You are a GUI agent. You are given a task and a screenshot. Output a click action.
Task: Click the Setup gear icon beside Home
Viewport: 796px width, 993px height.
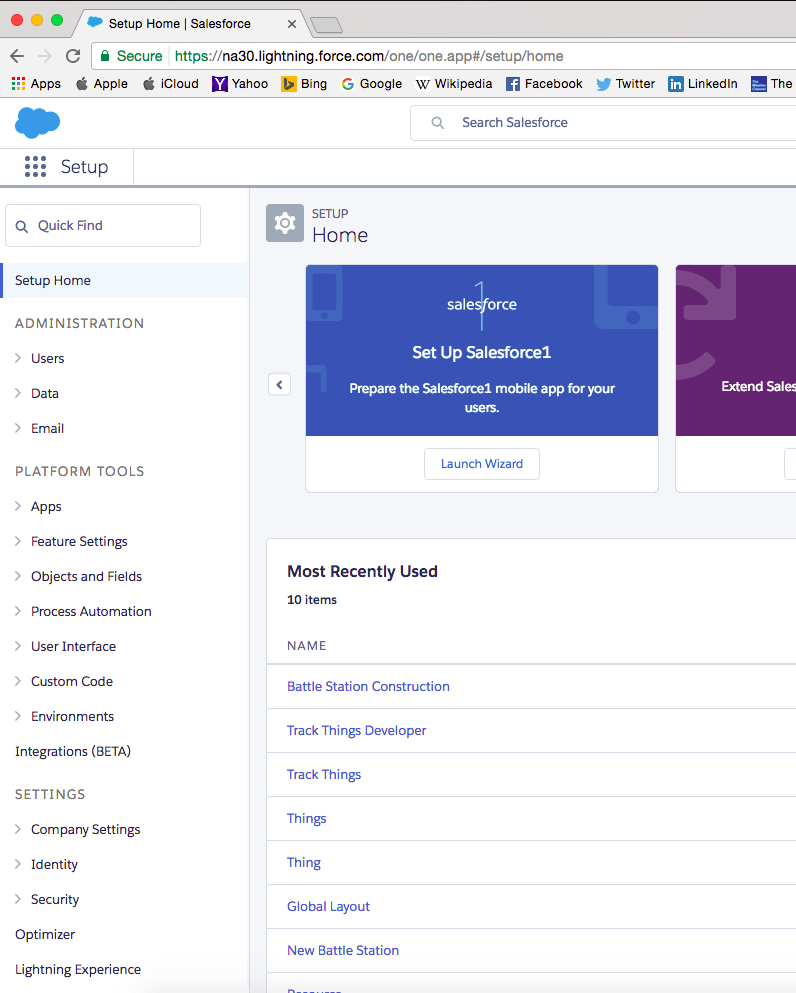pyautogui.click(x=285, y=223)
